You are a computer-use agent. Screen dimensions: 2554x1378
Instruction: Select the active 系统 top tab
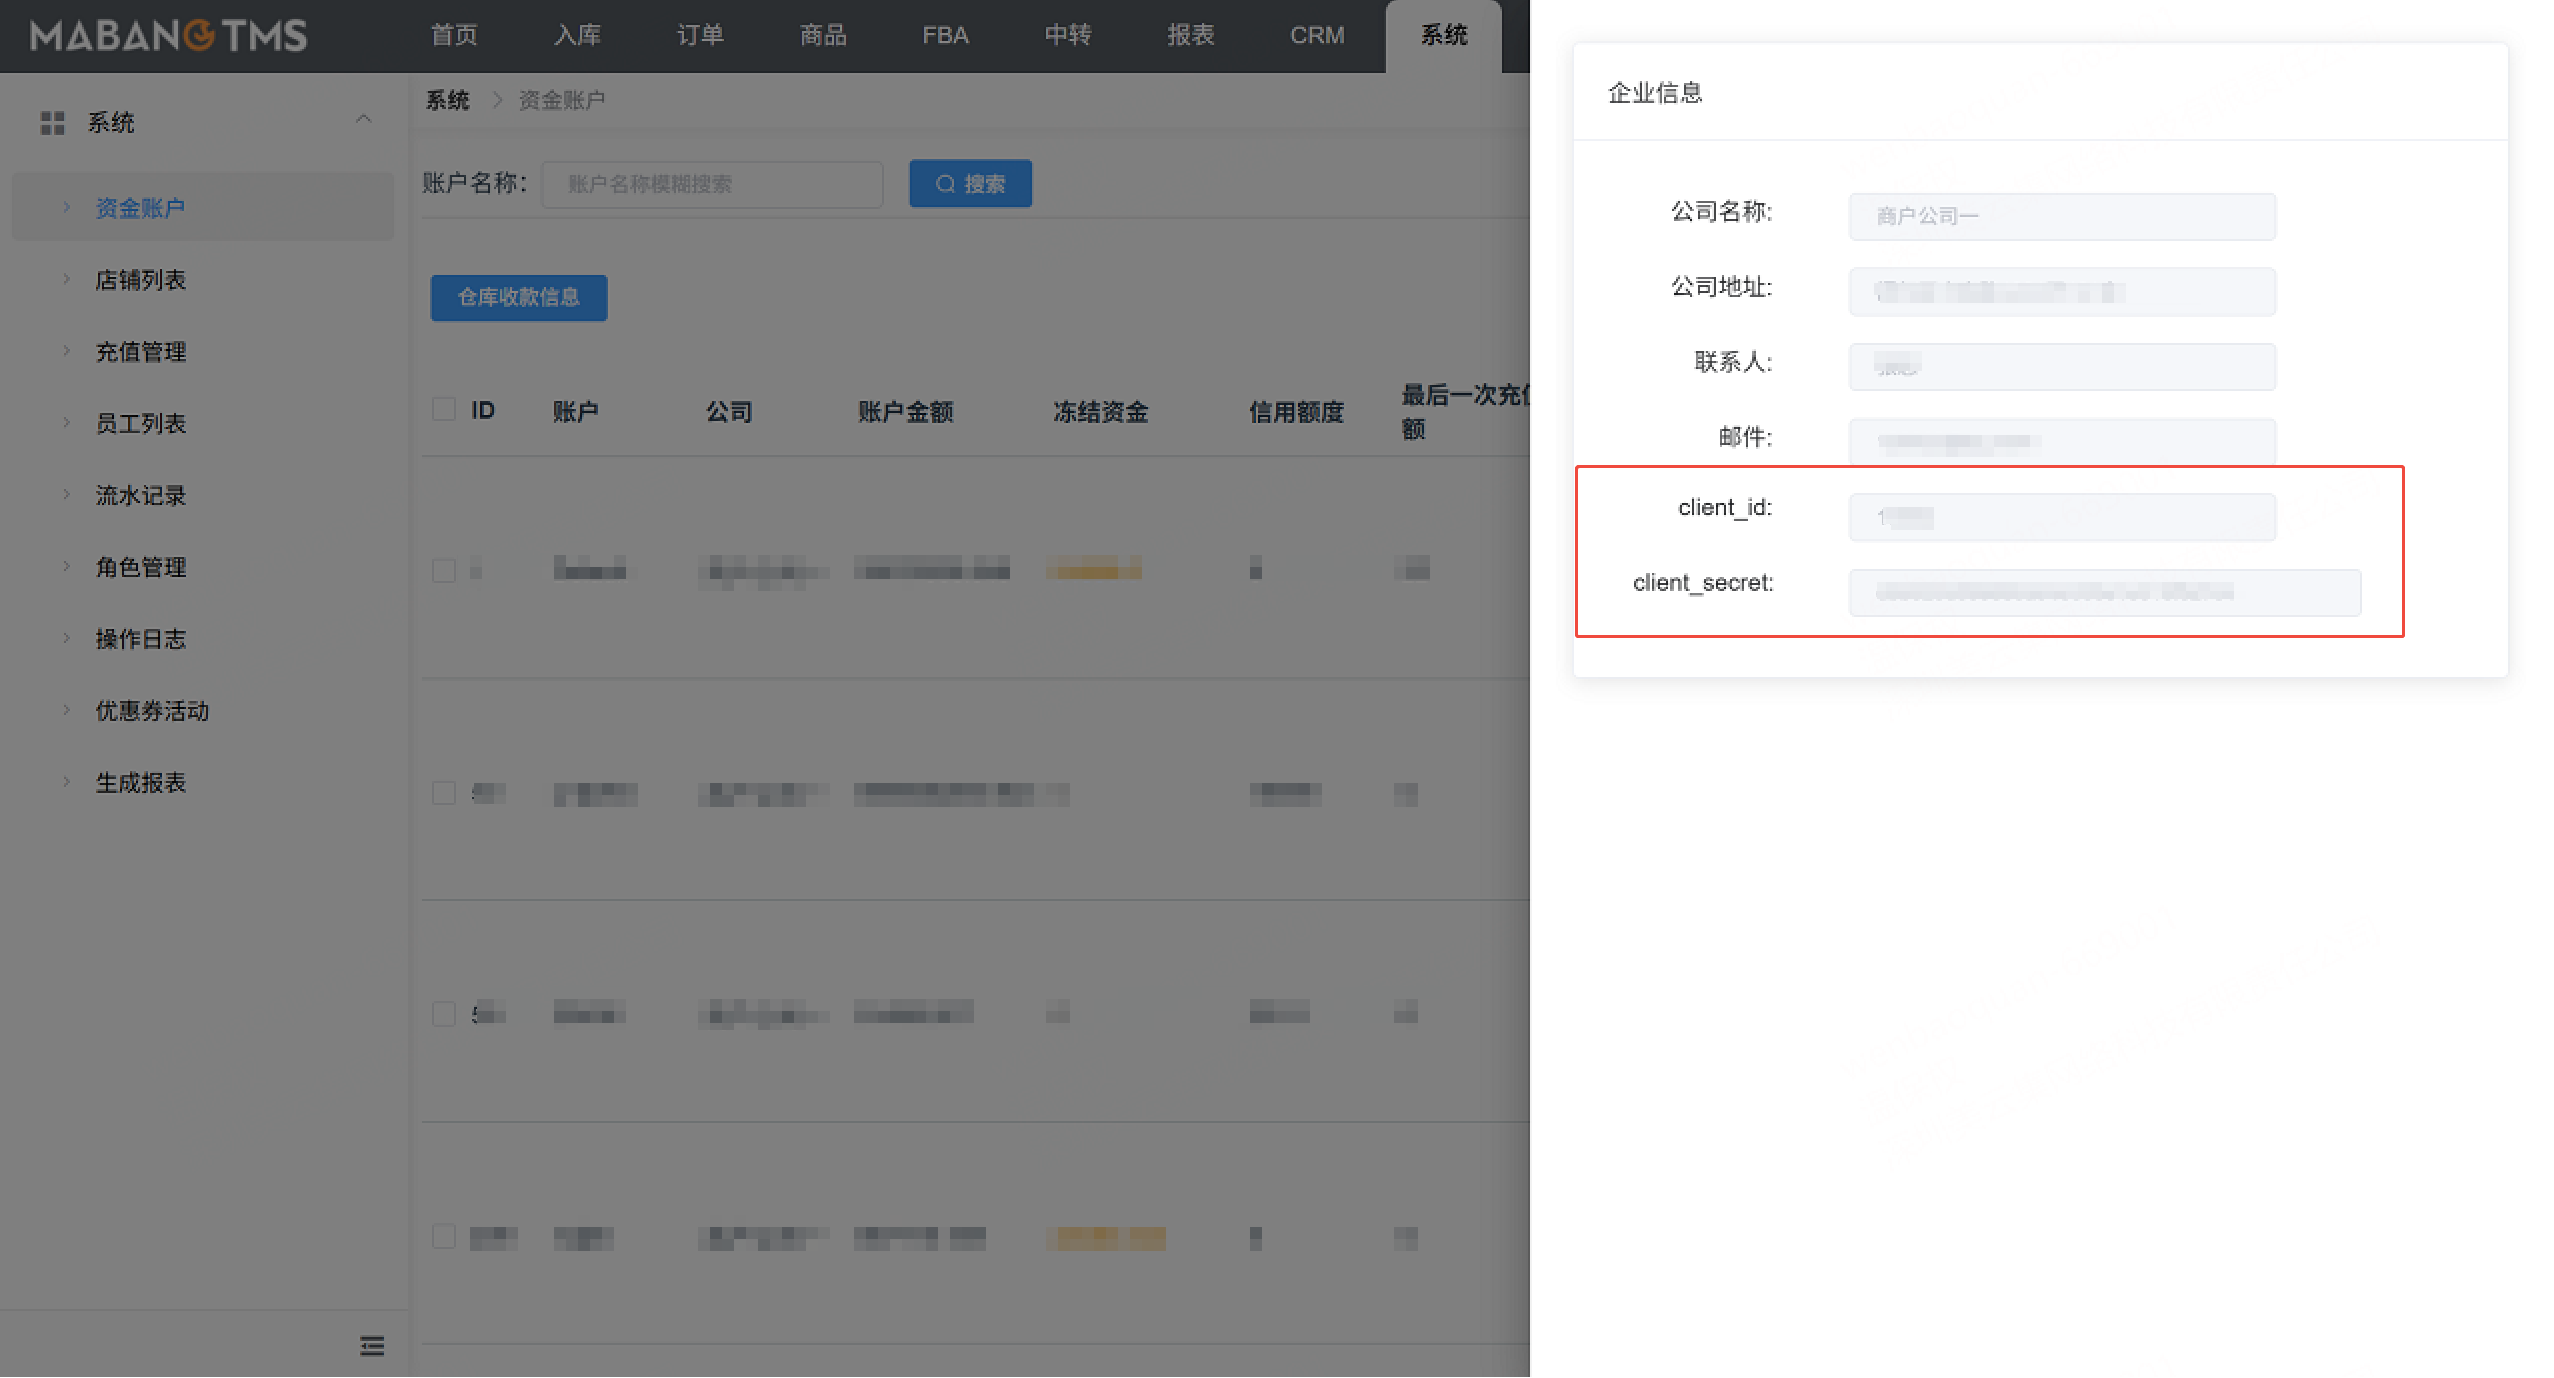point(1444,36)
